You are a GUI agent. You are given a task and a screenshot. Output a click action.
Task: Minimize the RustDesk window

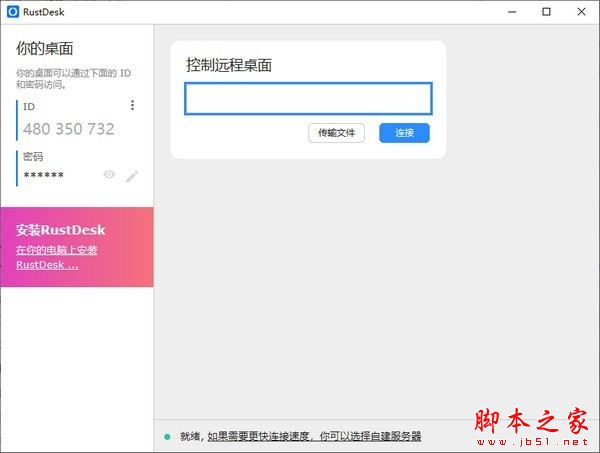pos(512,12)
